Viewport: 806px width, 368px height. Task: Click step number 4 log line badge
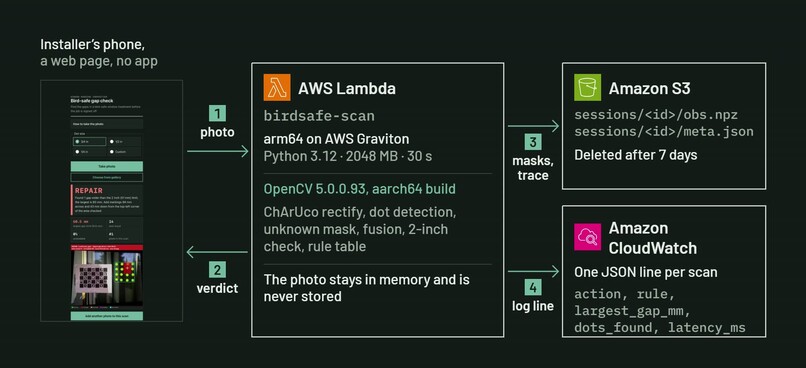[533, 287]
